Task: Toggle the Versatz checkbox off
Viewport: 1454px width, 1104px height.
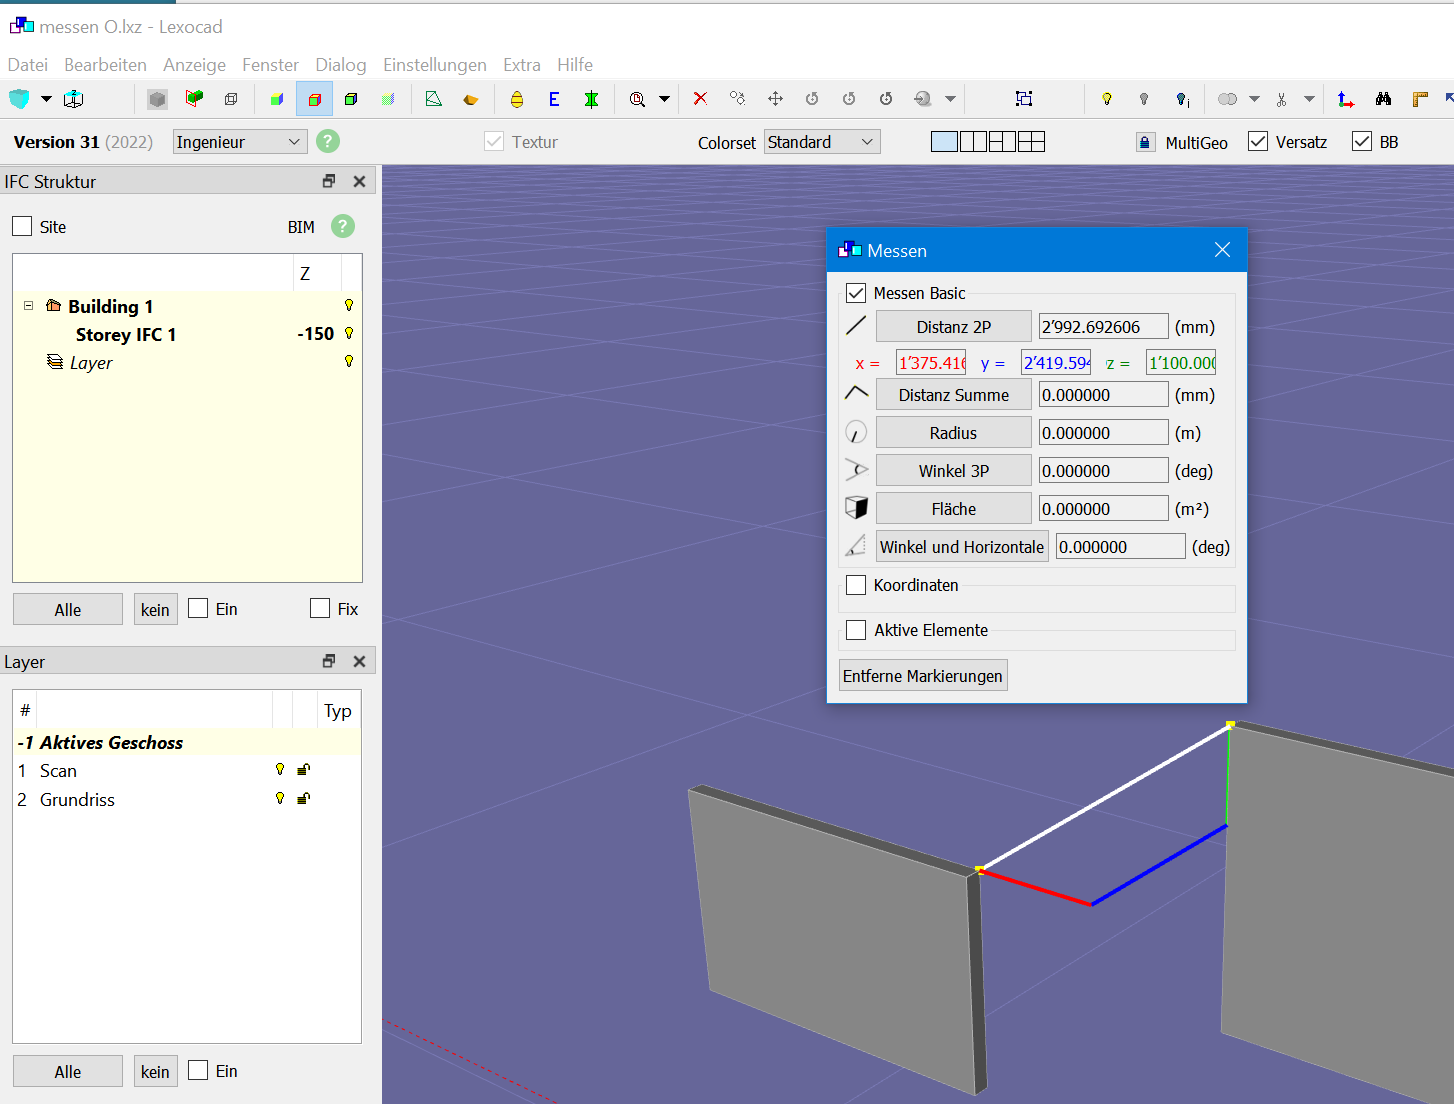Action: [1258, 142]
